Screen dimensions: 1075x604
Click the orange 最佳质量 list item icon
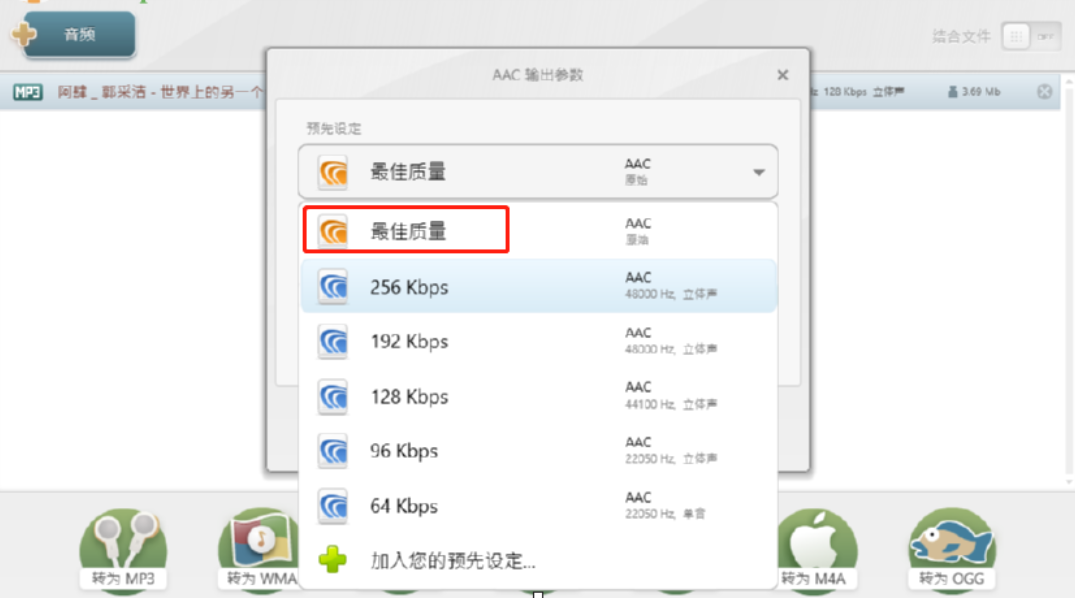[x=333, y=231]
